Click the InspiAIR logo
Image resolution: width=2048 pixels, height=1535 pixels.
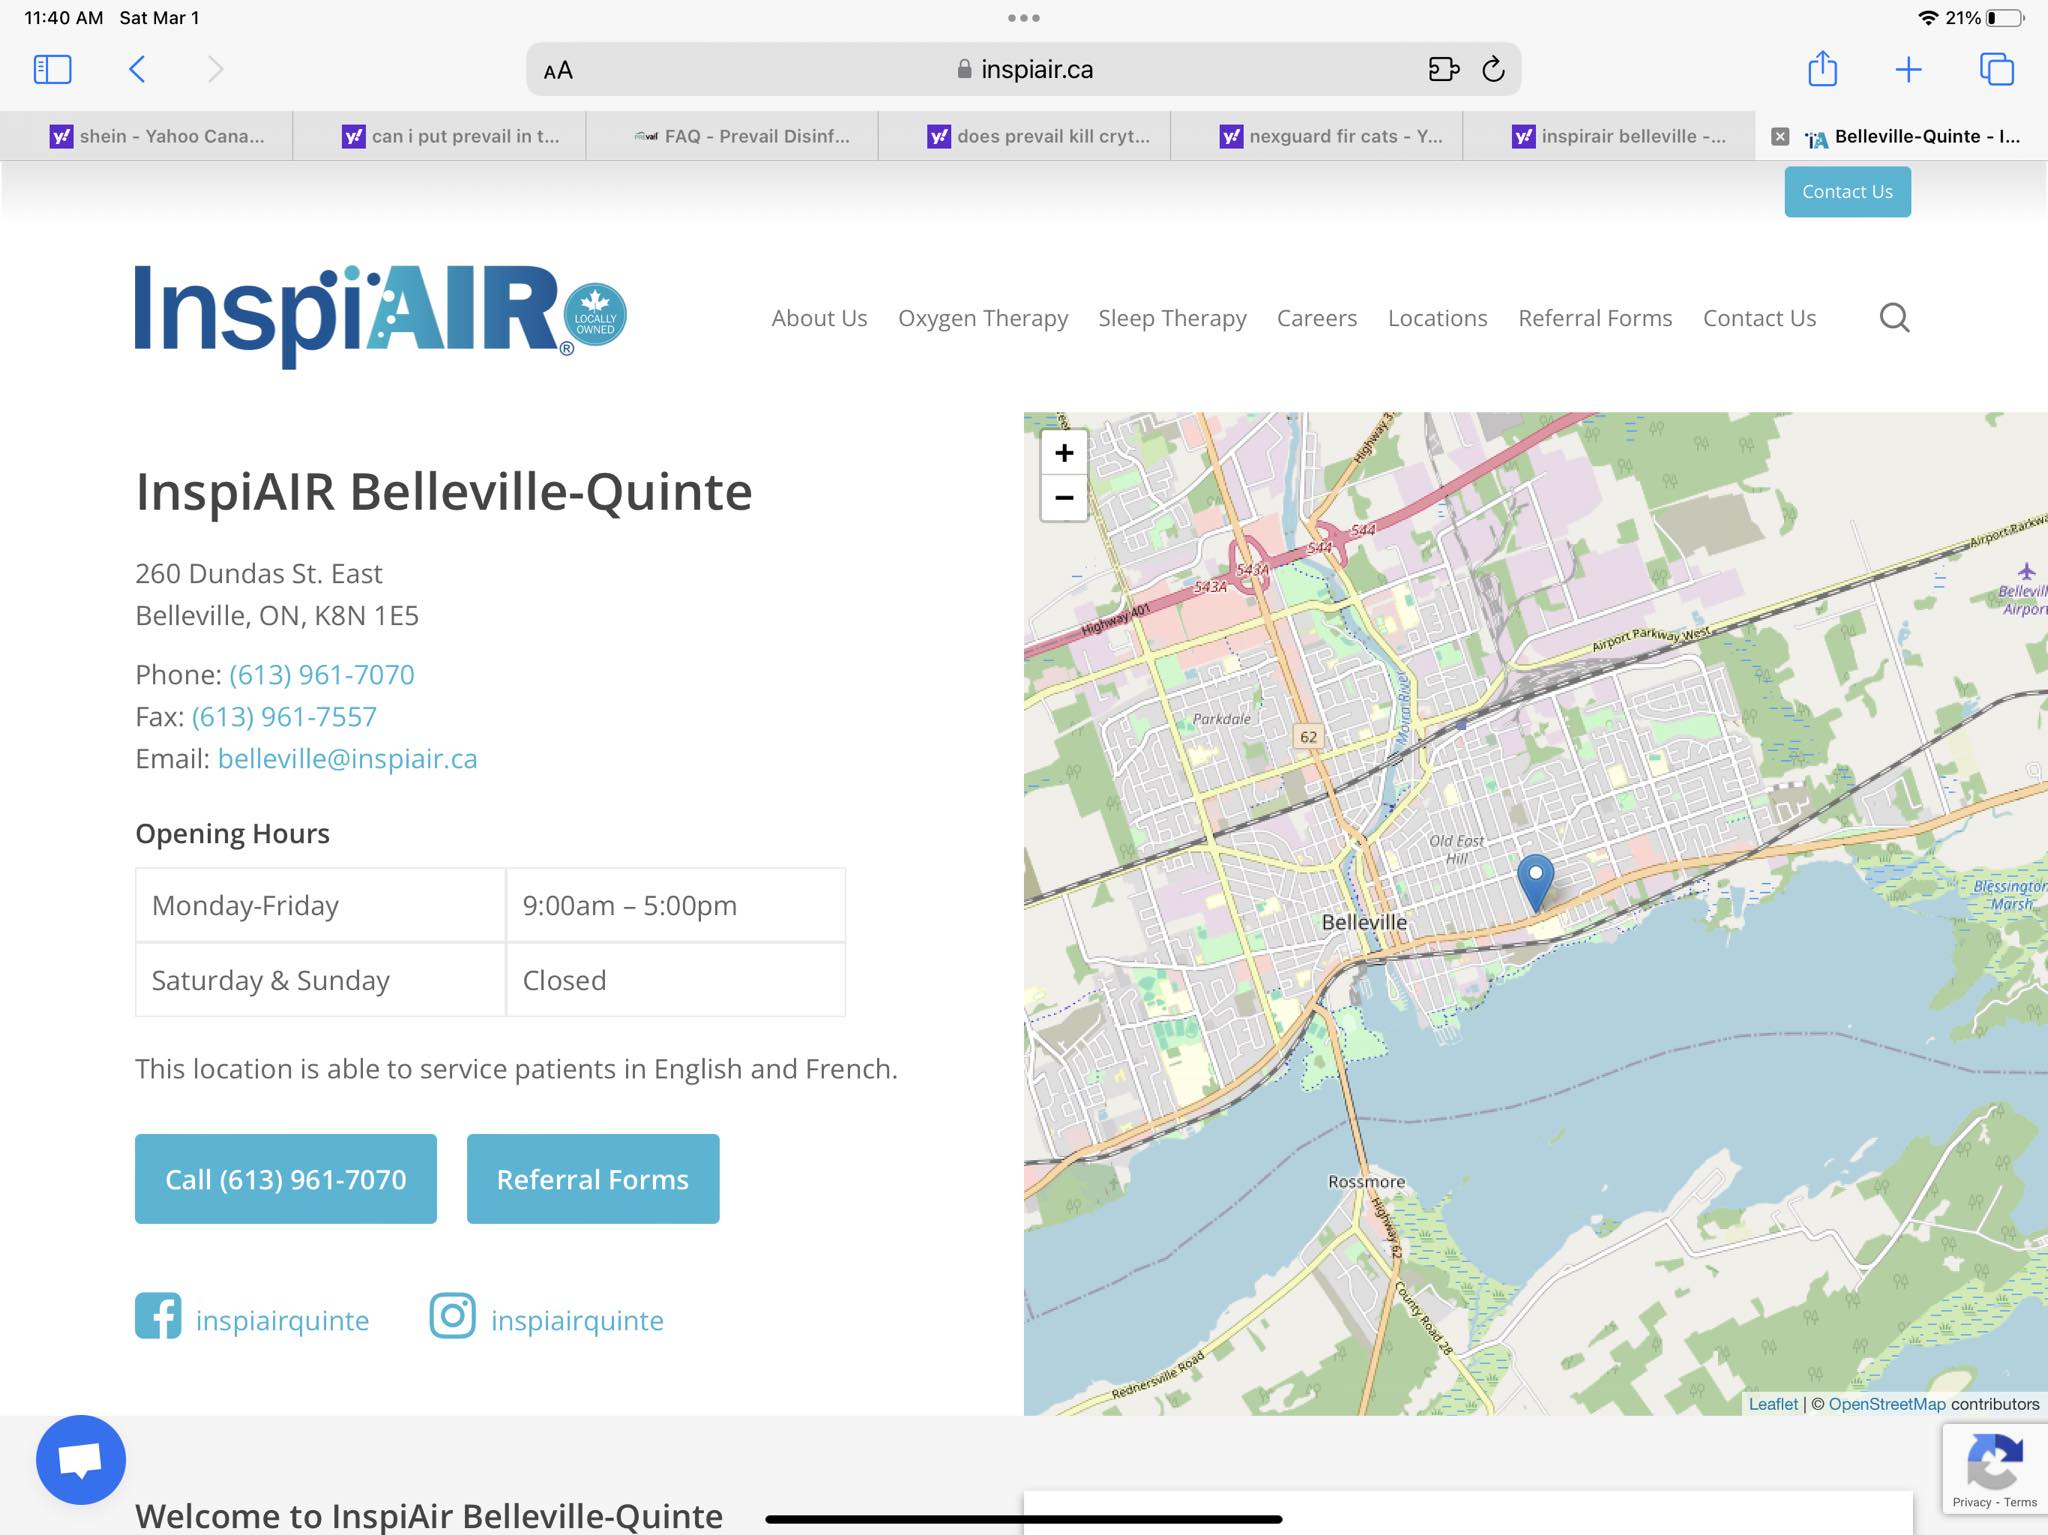tap(380, 316)
